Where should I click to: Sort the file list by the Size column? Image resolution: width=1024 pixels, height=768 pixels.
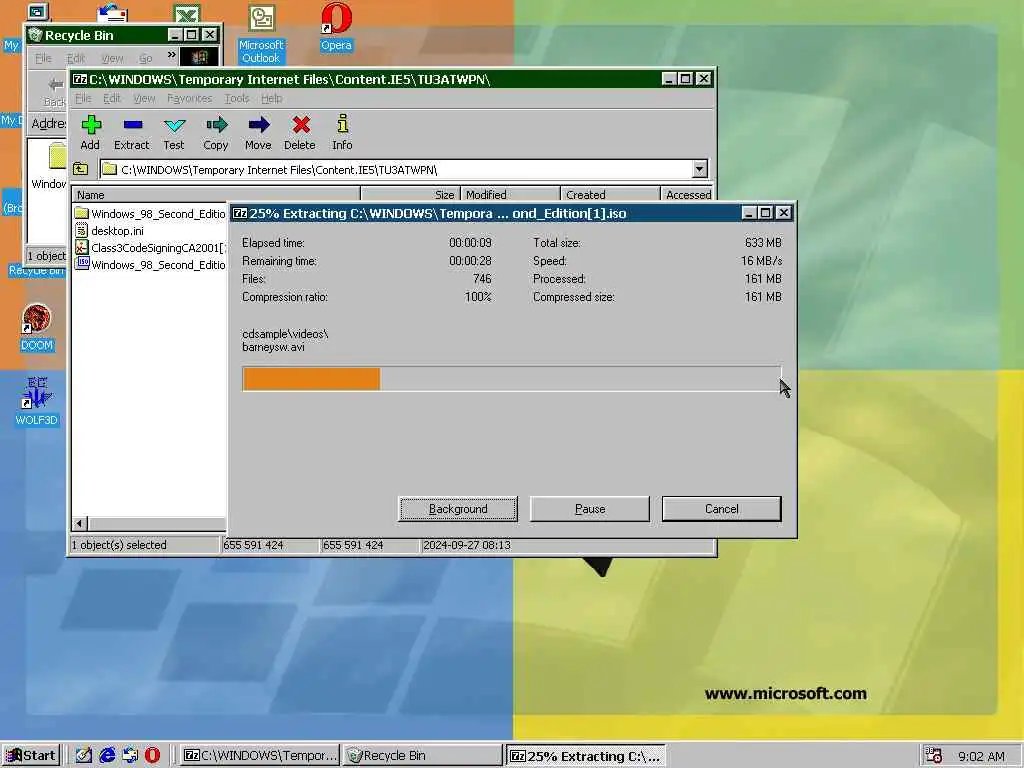410,194
